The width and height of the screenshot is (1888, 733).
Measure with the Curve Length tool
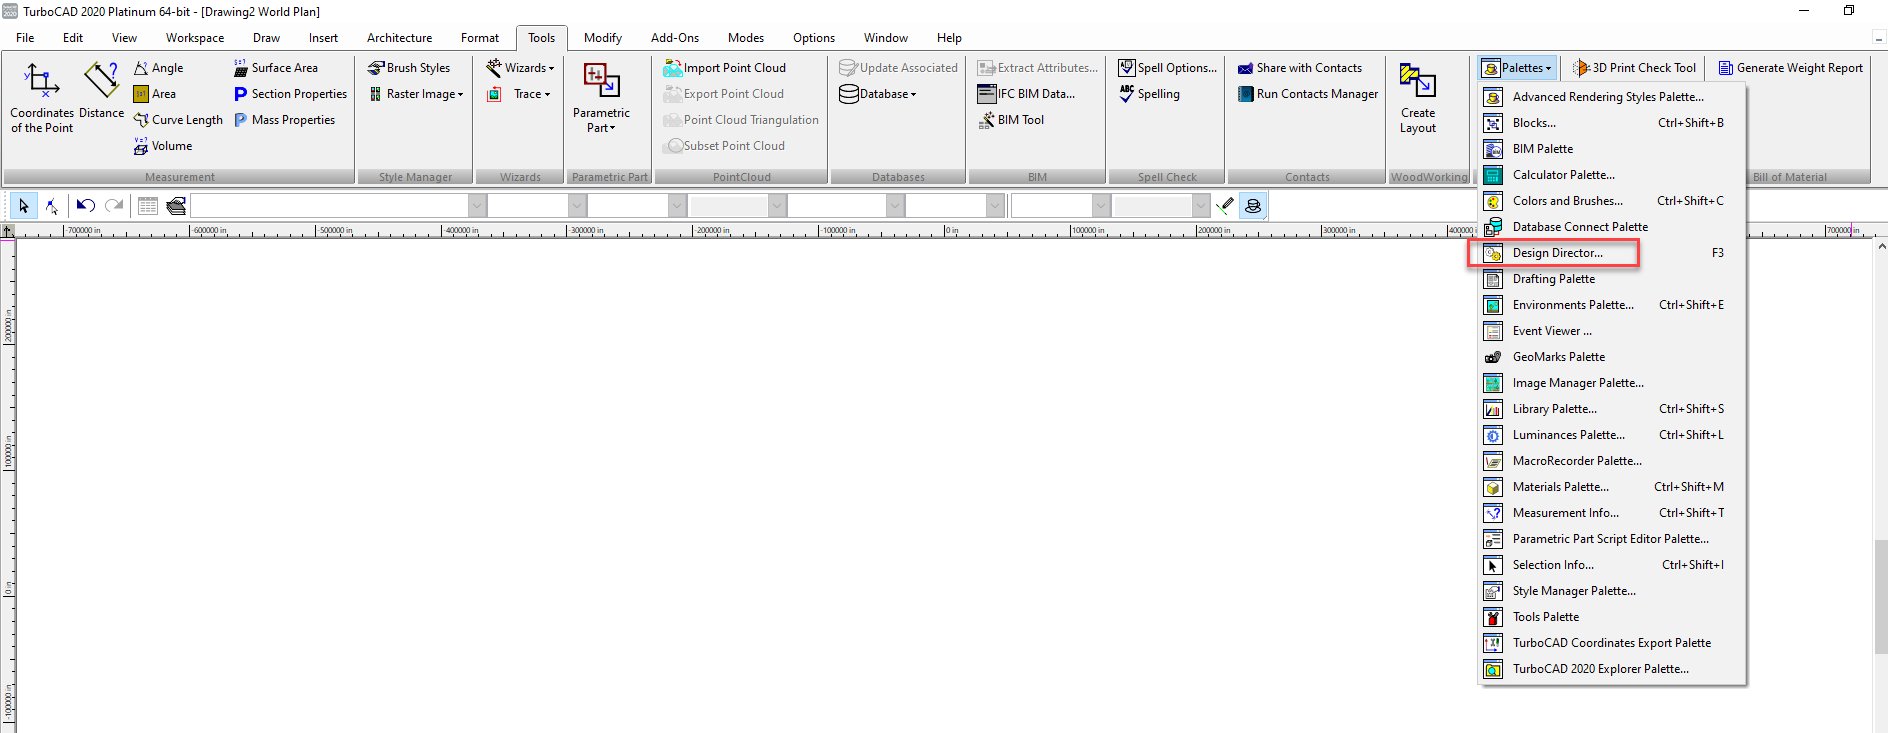(x=178, y=120)
